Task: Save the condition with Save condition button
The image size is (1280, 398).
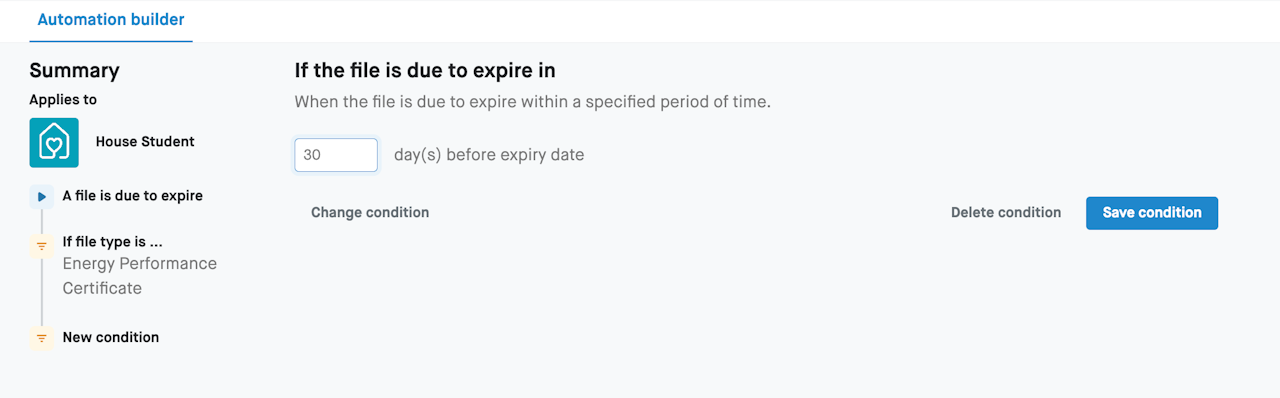Action: [1152, 213]
